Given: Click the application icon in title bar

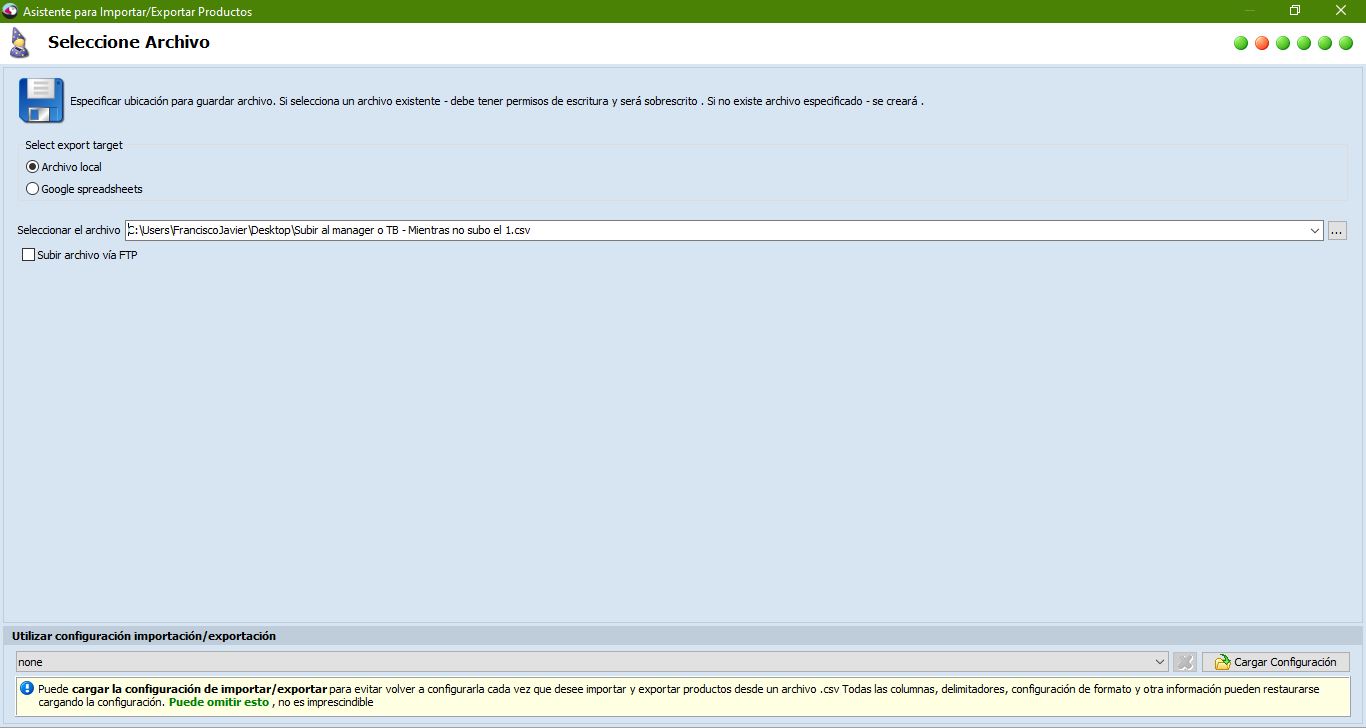Looking at the screenshot, I should [x=10, y=11].
